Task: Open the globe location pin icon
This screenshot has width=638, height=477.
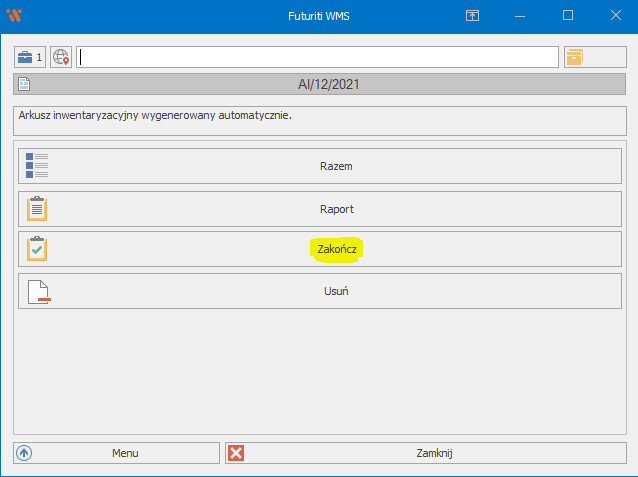Action: pyautogui.click(x=62, y=57)
